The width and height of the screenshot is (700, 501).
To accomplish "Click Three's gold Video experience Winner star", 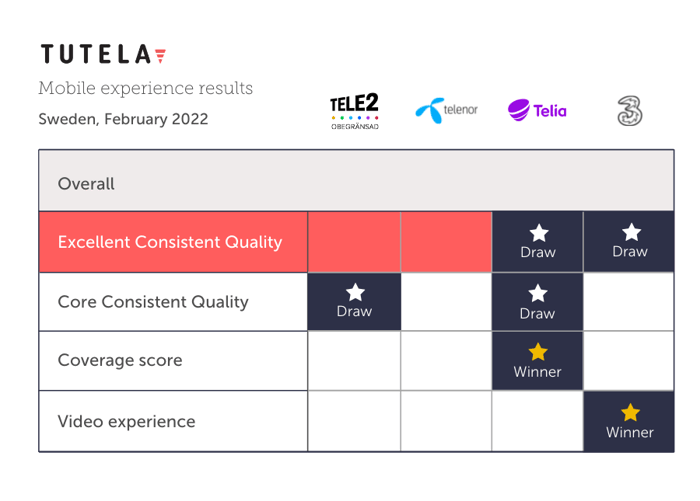I will pos(630,412).
